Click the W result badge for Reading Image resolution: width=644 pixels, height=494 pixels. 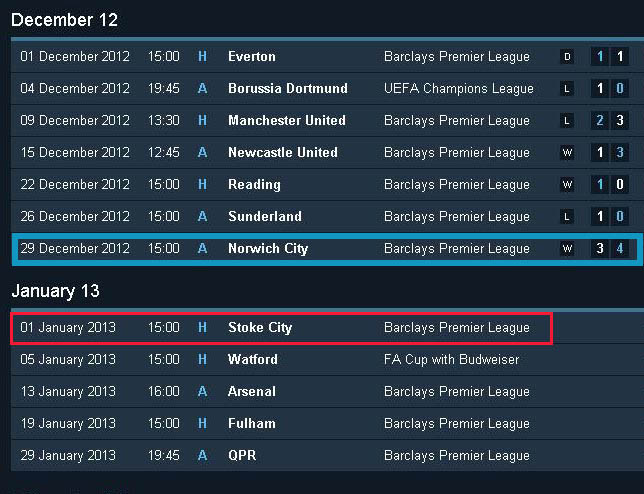click(567, 185)
